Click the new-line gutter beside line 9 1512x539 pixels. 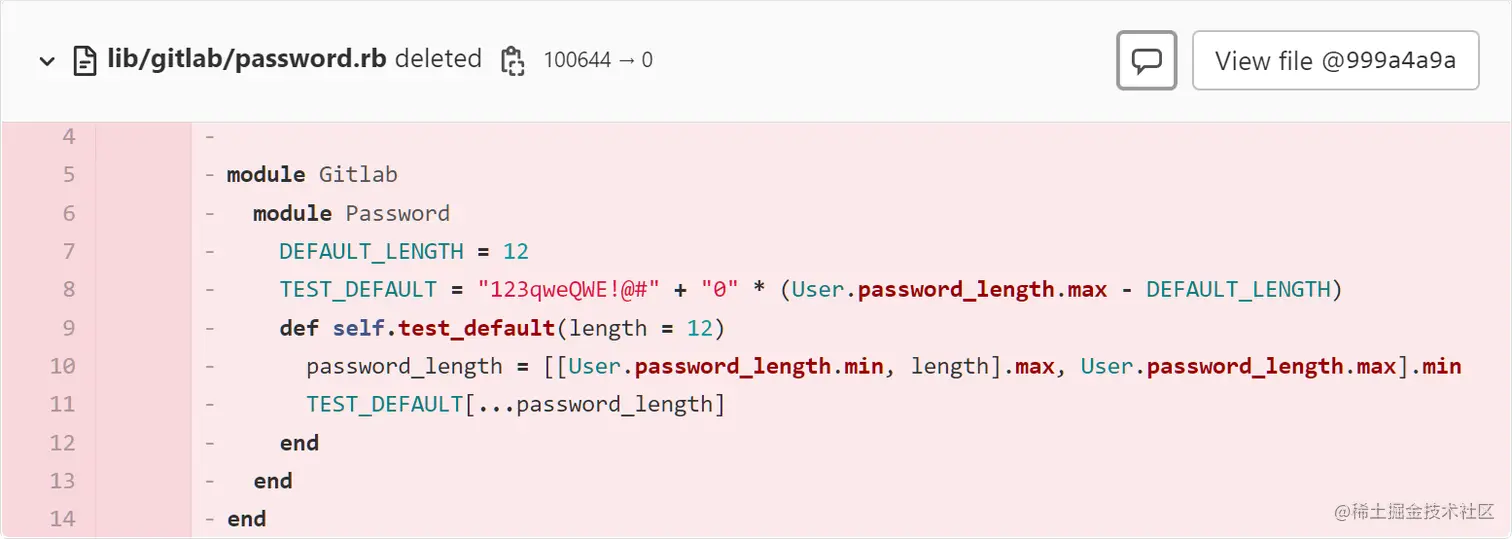point(143,328)
